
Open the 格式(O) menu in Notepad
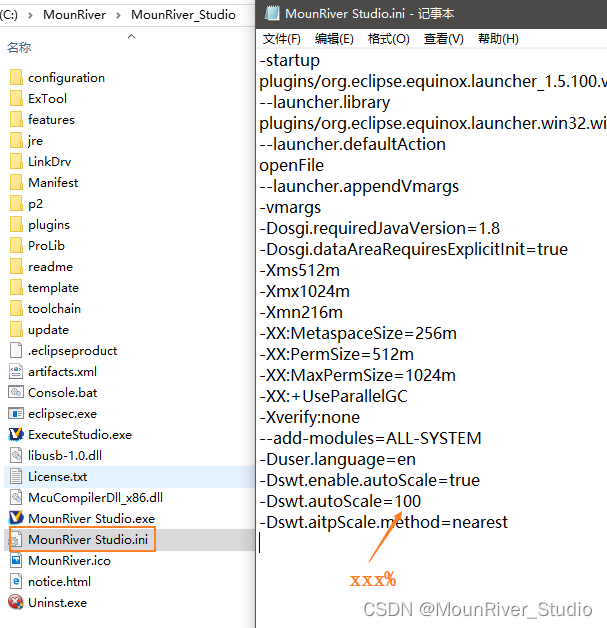(x=388, y=39)
